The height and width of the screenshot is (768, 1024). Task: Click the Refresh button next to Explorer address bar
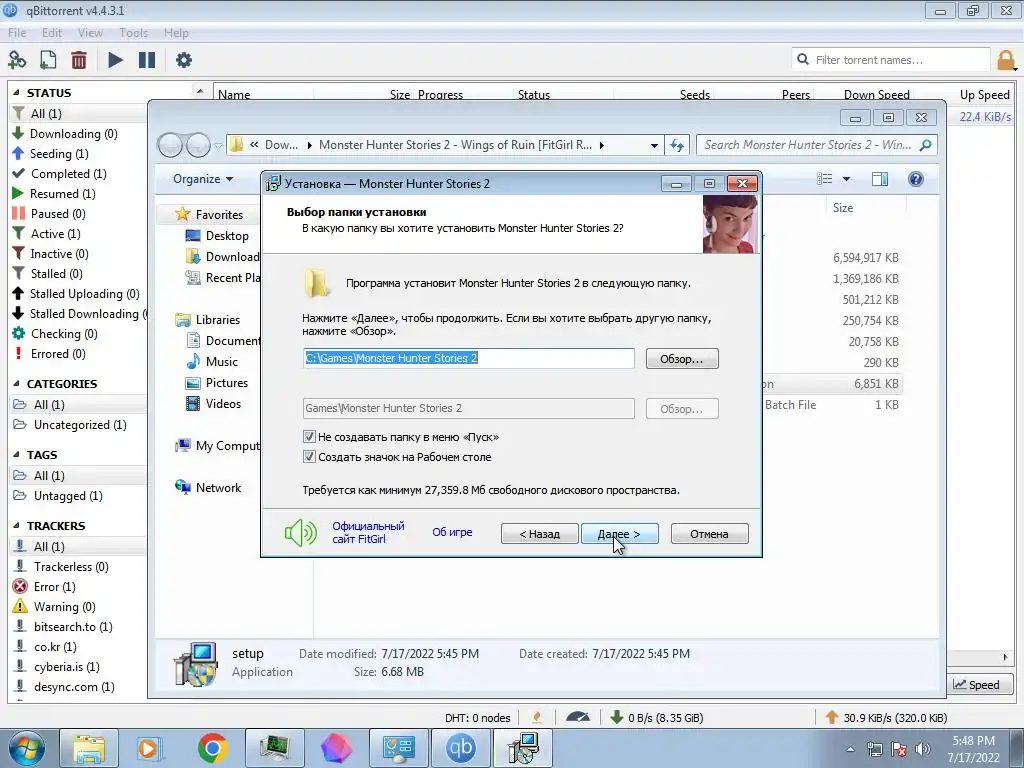tap(677, 145)
